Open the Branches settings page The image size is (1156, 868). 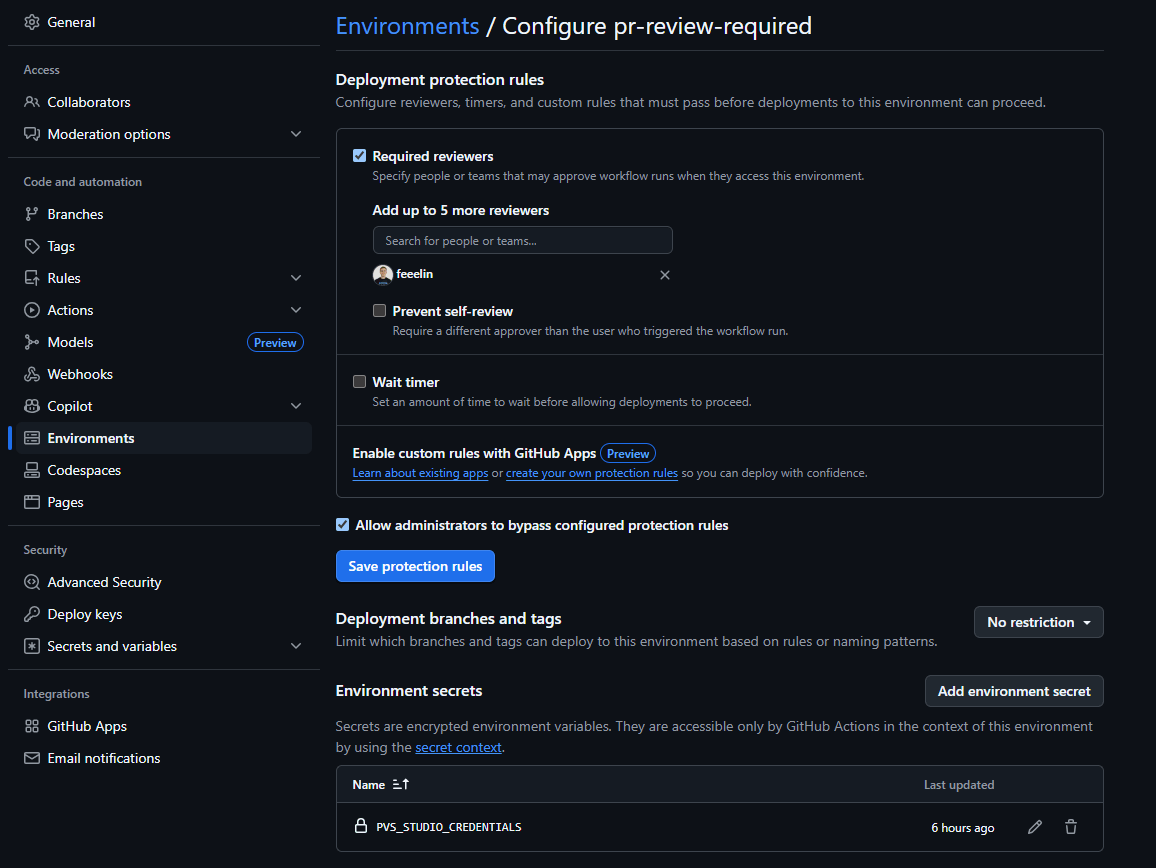[75, 214]
